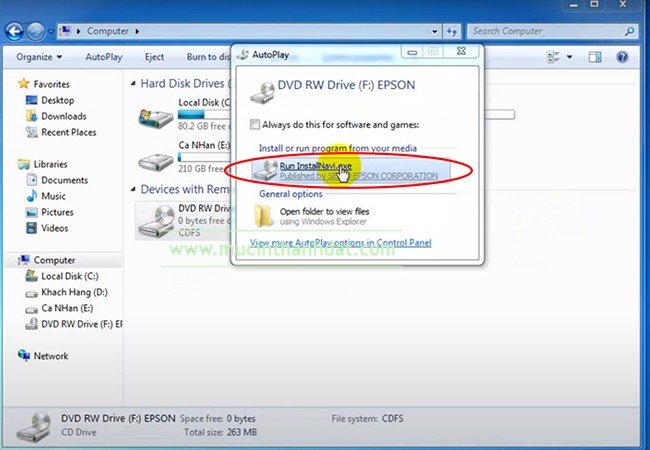Minimize the AutoPlay dialog
The width and height of the screenshot is (650, 450).
coord(412,52)
